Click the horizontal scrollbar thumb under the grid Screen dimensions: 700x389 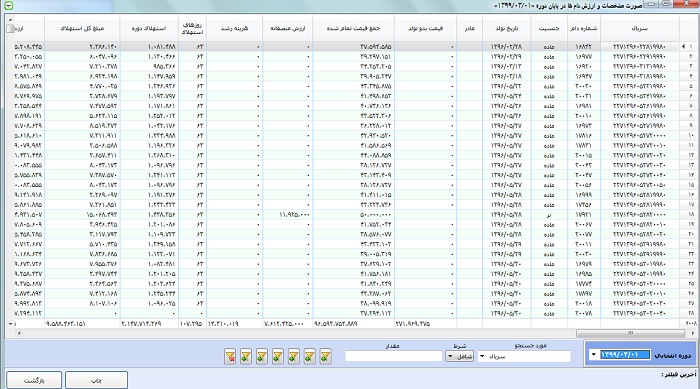630,333
